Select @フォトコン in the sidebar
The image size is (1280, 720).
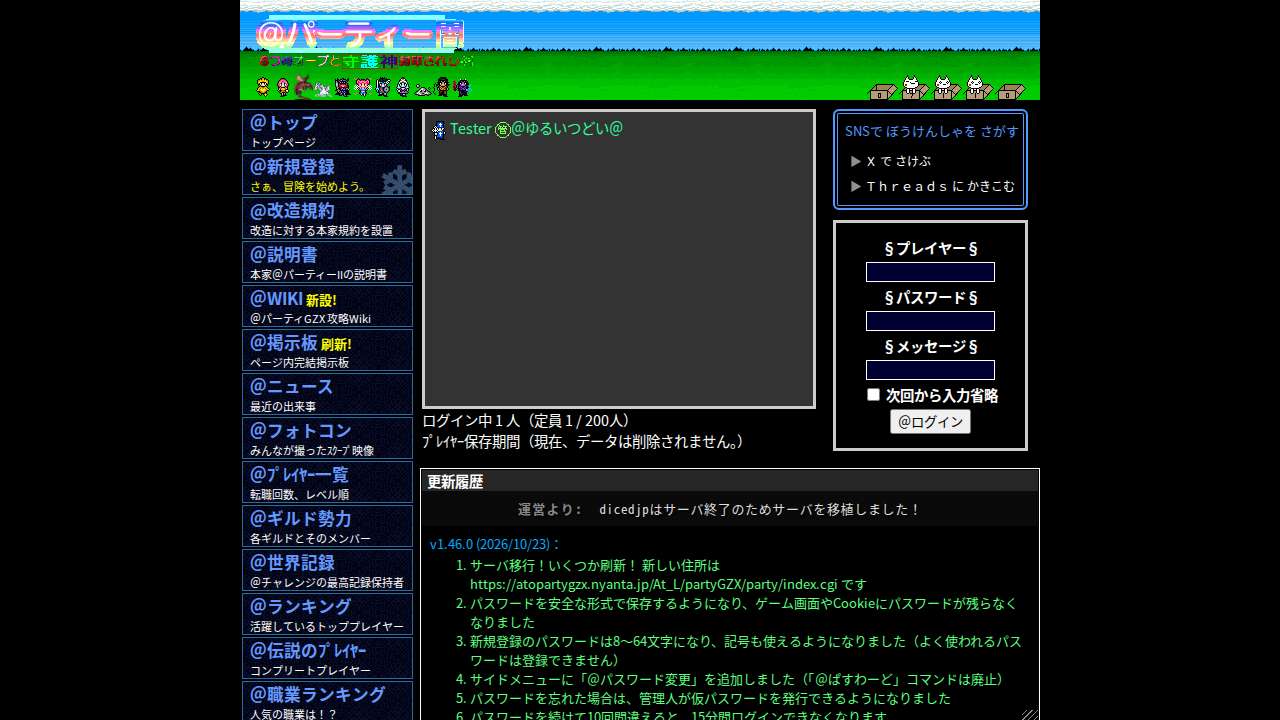327,438
